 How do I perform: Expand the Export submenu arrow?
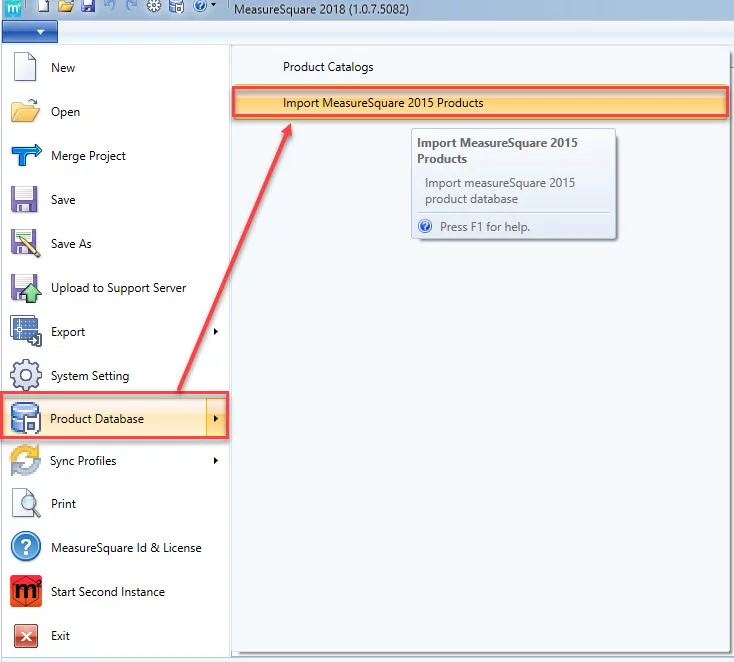pyautogui.click(x=216, y=332)
